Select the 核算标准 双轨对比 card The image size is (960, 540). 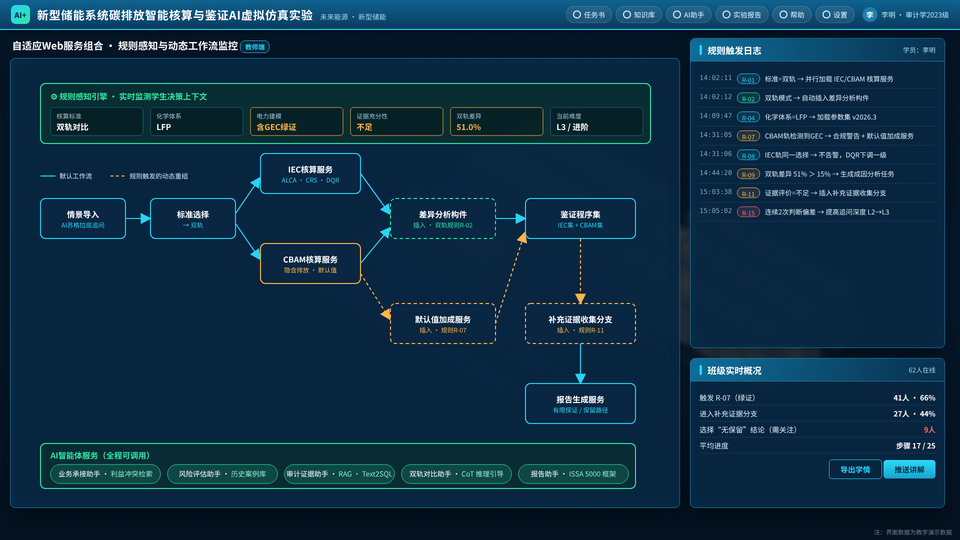coord(97,121)
